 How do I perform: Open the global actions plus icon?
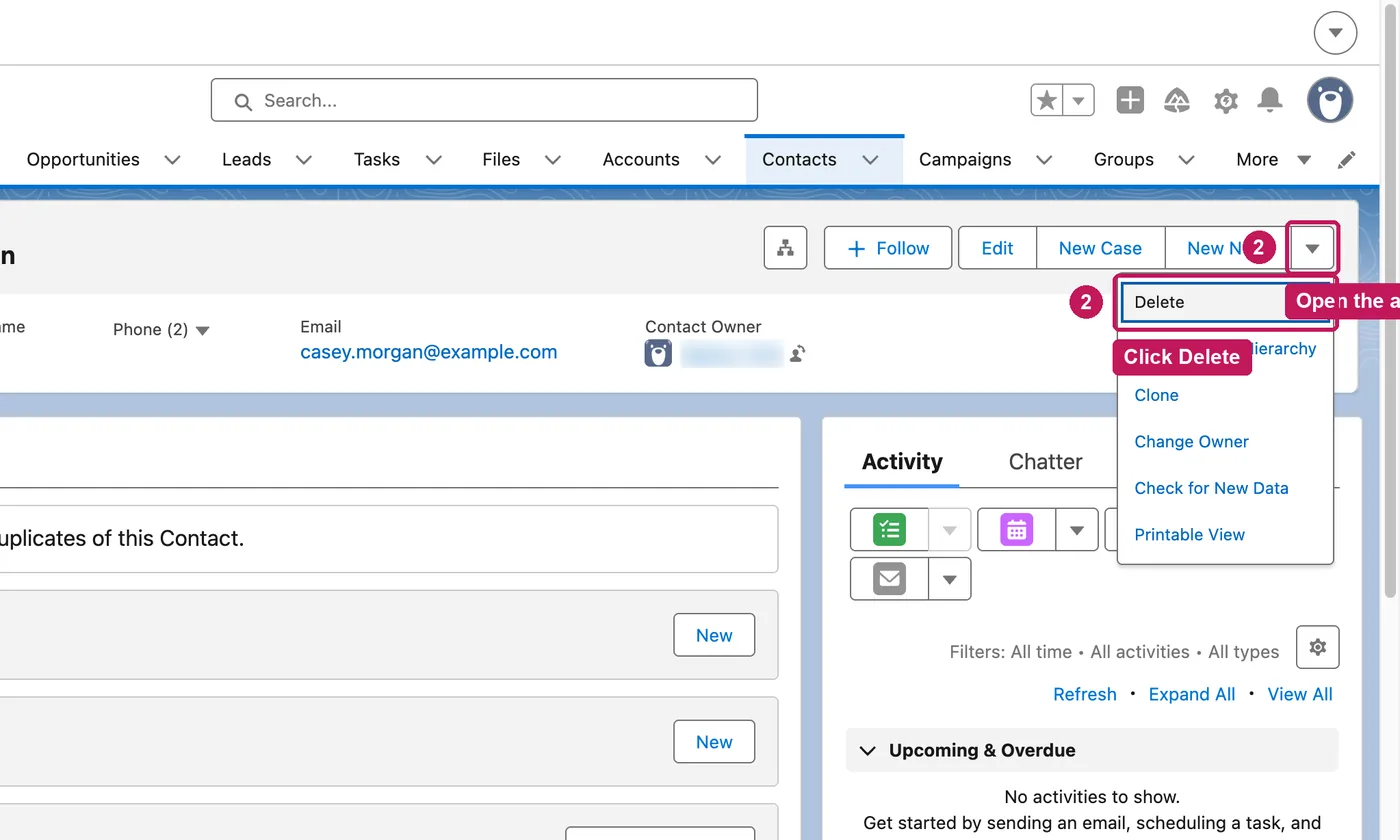(1130, 100)
